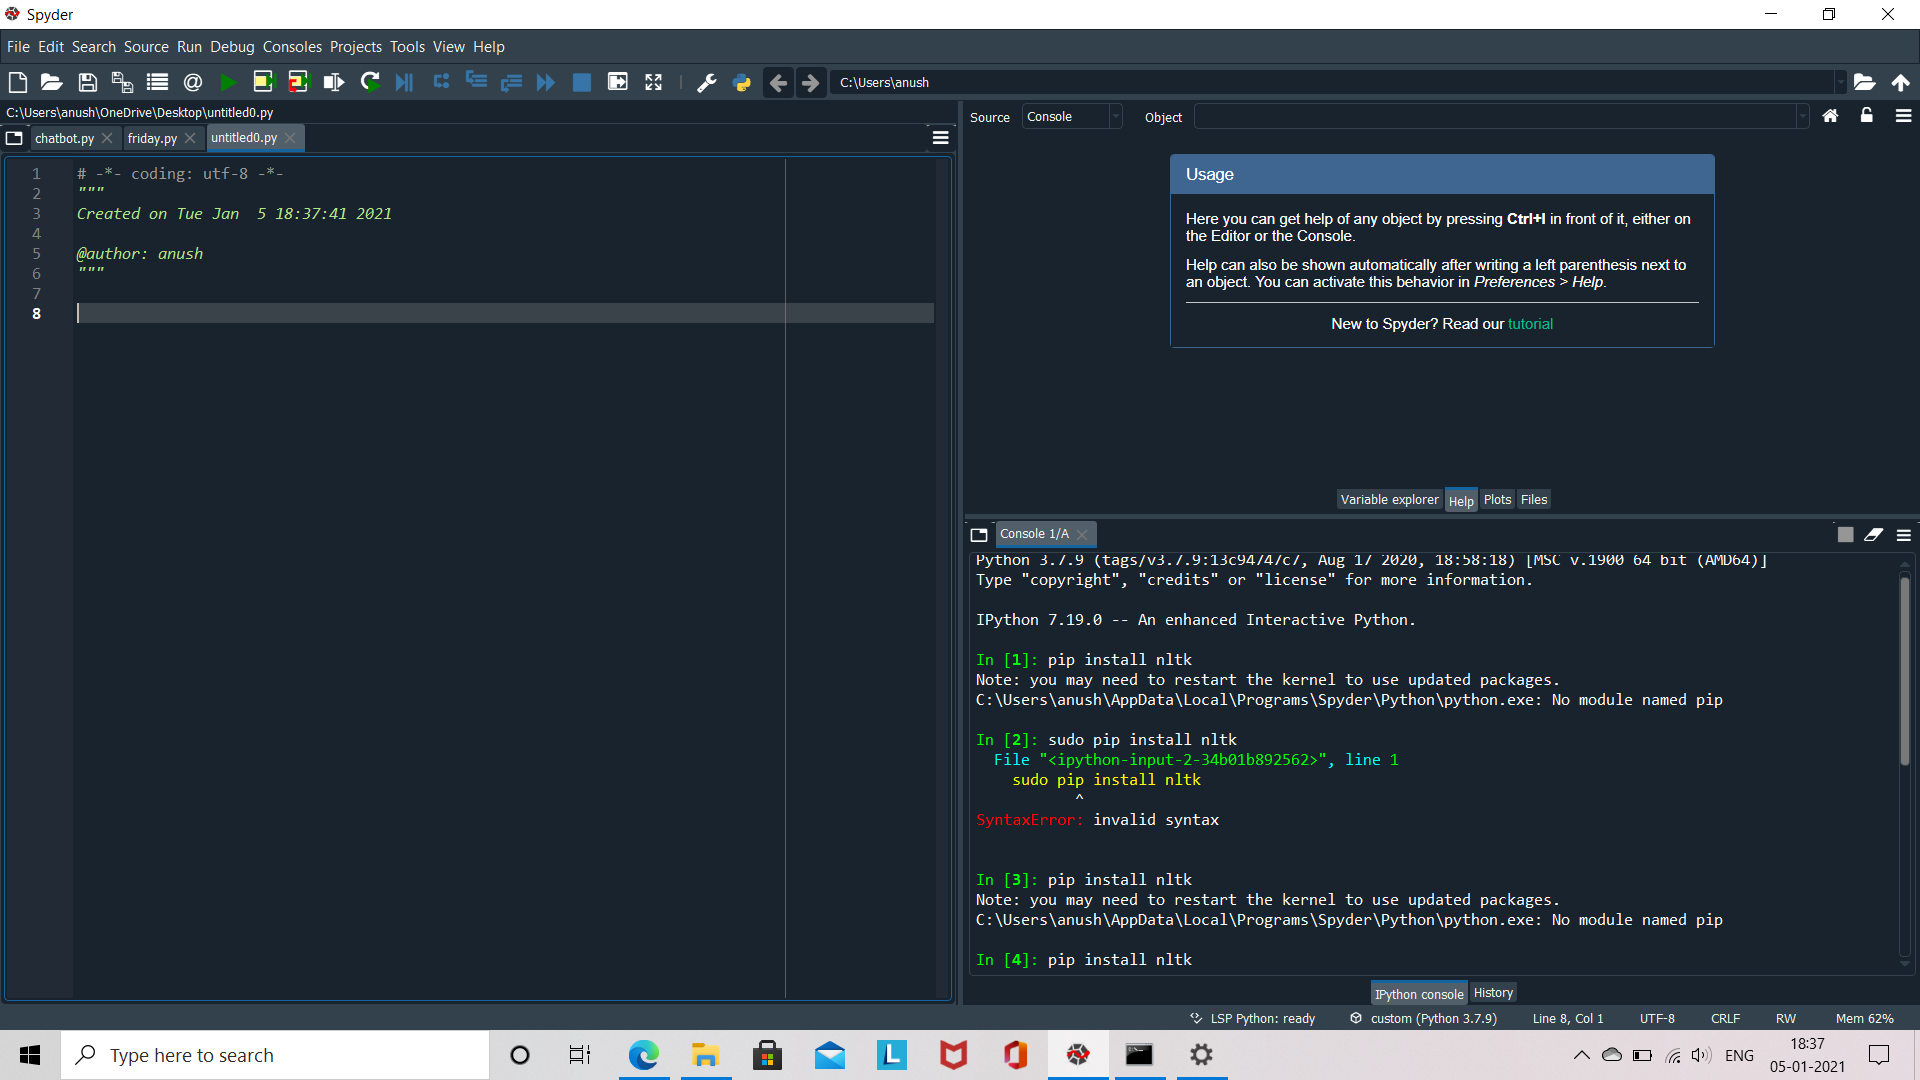This screenshot has height=1080, width=1920.
Task: Click the Help pane home icon
Action: coord(1830,116)
